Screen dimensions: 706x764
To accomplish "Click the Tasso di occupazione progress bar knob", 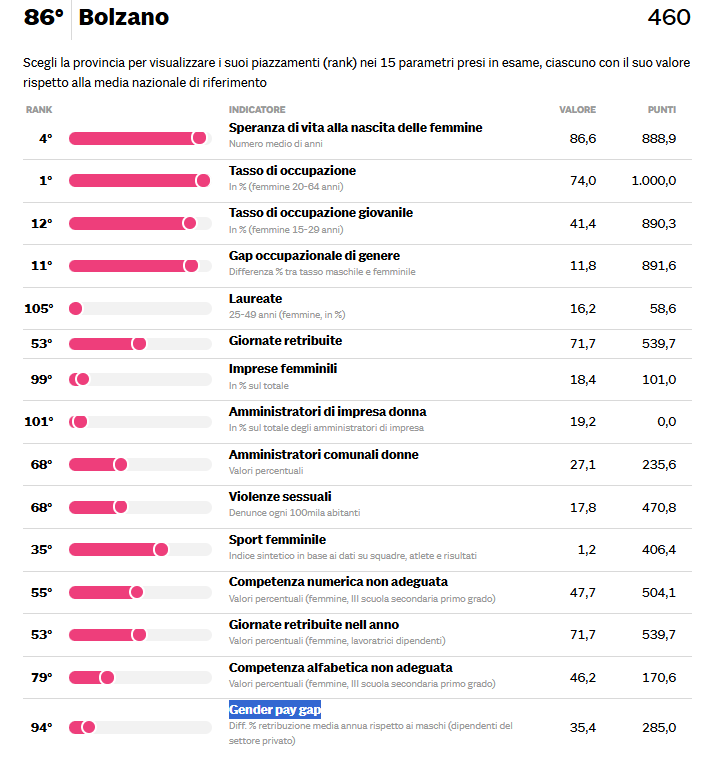I will pyautogui.click(x=203, y=180).
